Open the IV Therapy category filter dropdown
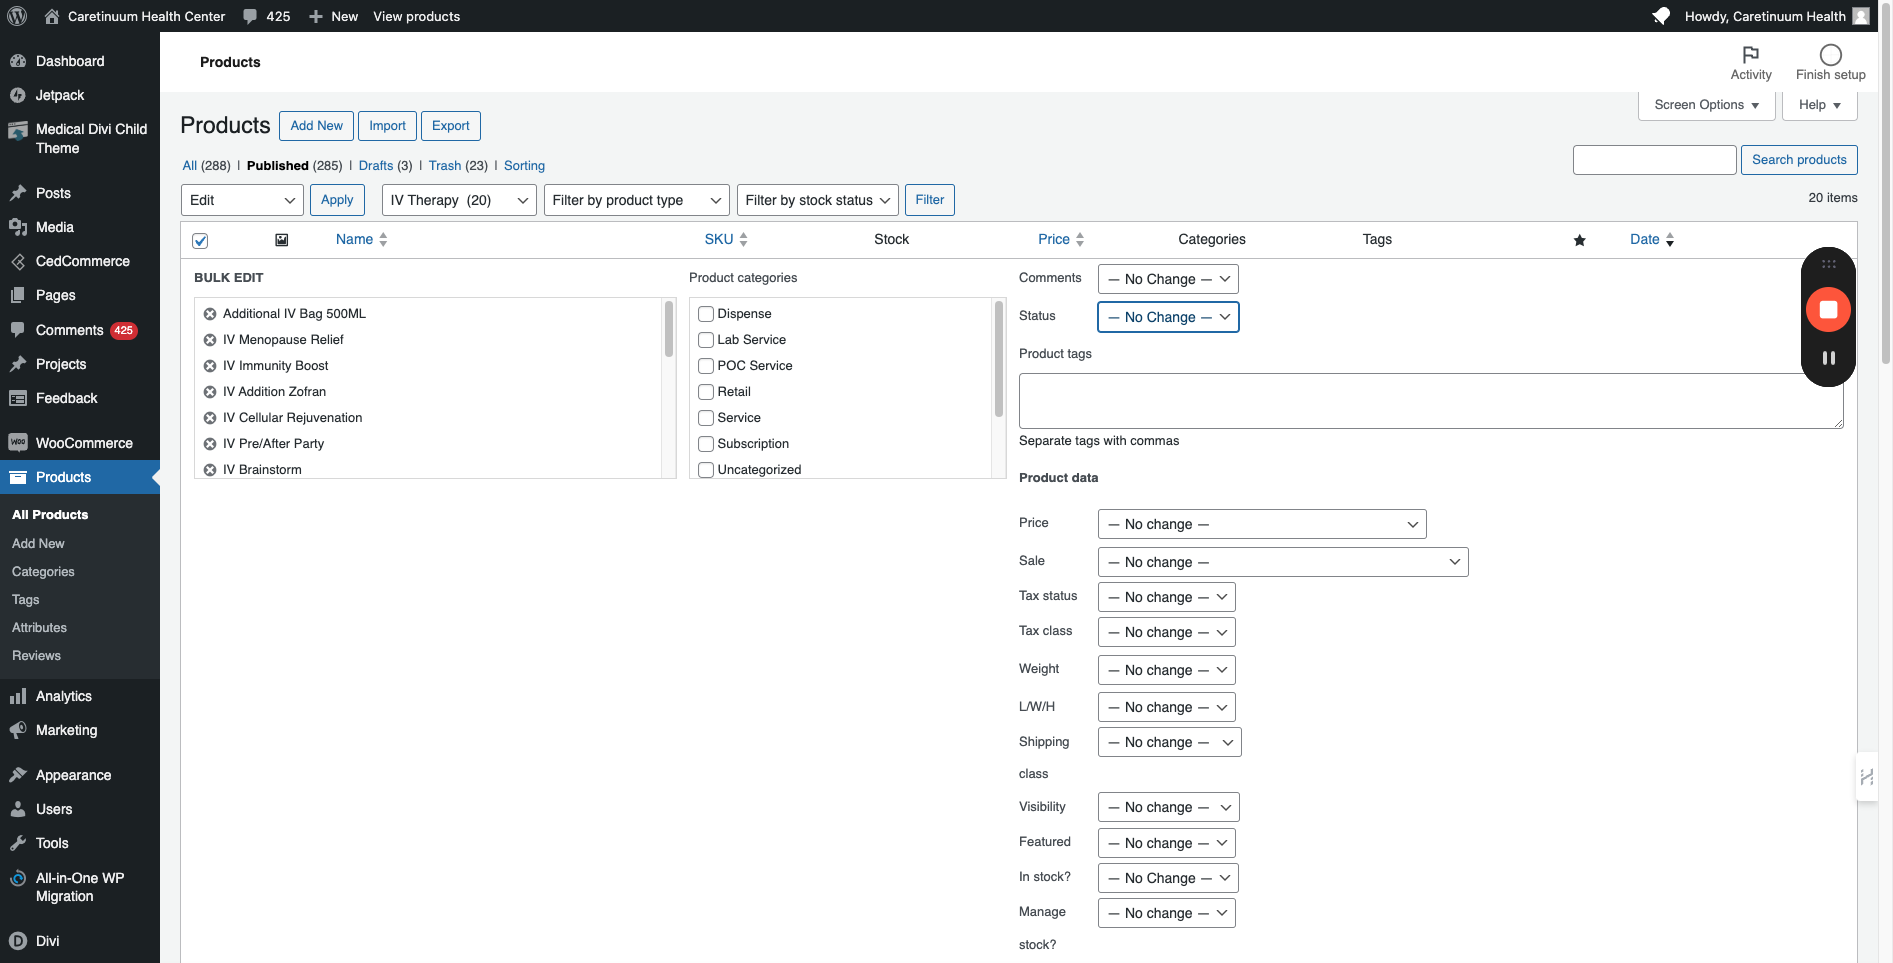1893x963 pixels. point(459,200)
